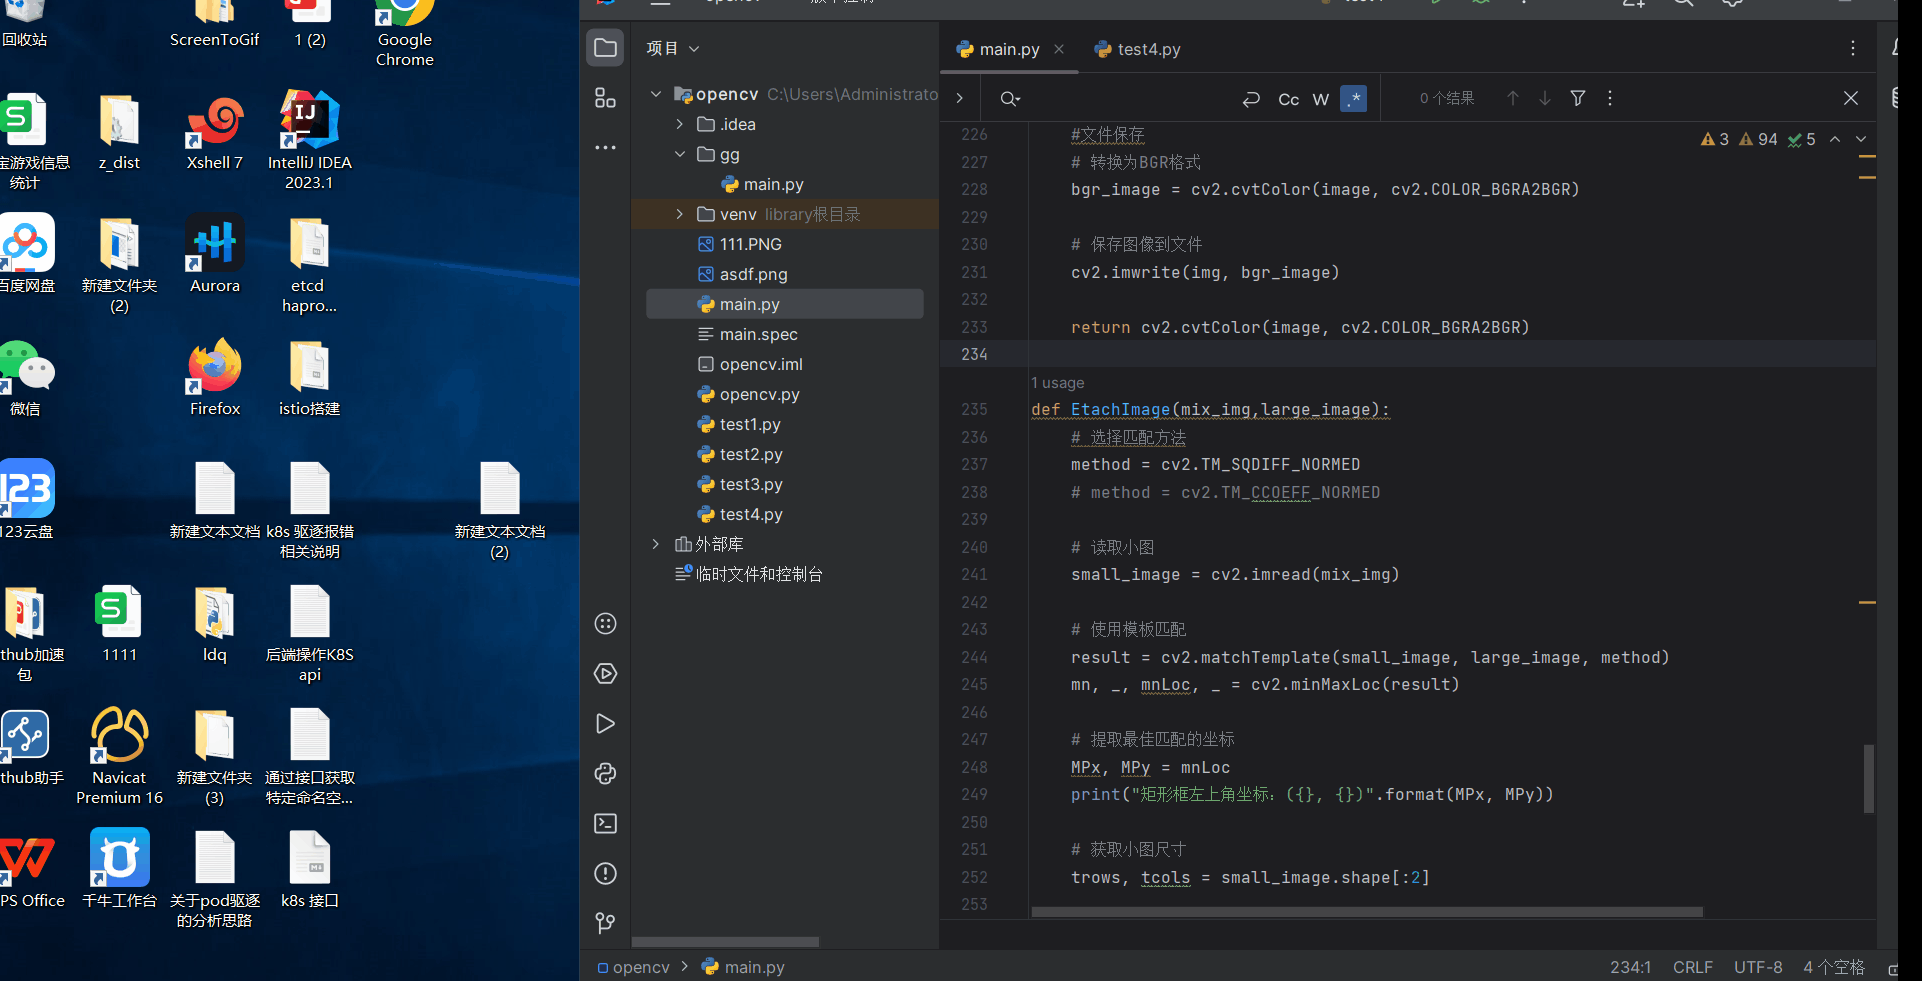Viewport: 1922px width, 981px height.
Task: Toggle whole words (W) in search bar
Action: click(1320, 99)
